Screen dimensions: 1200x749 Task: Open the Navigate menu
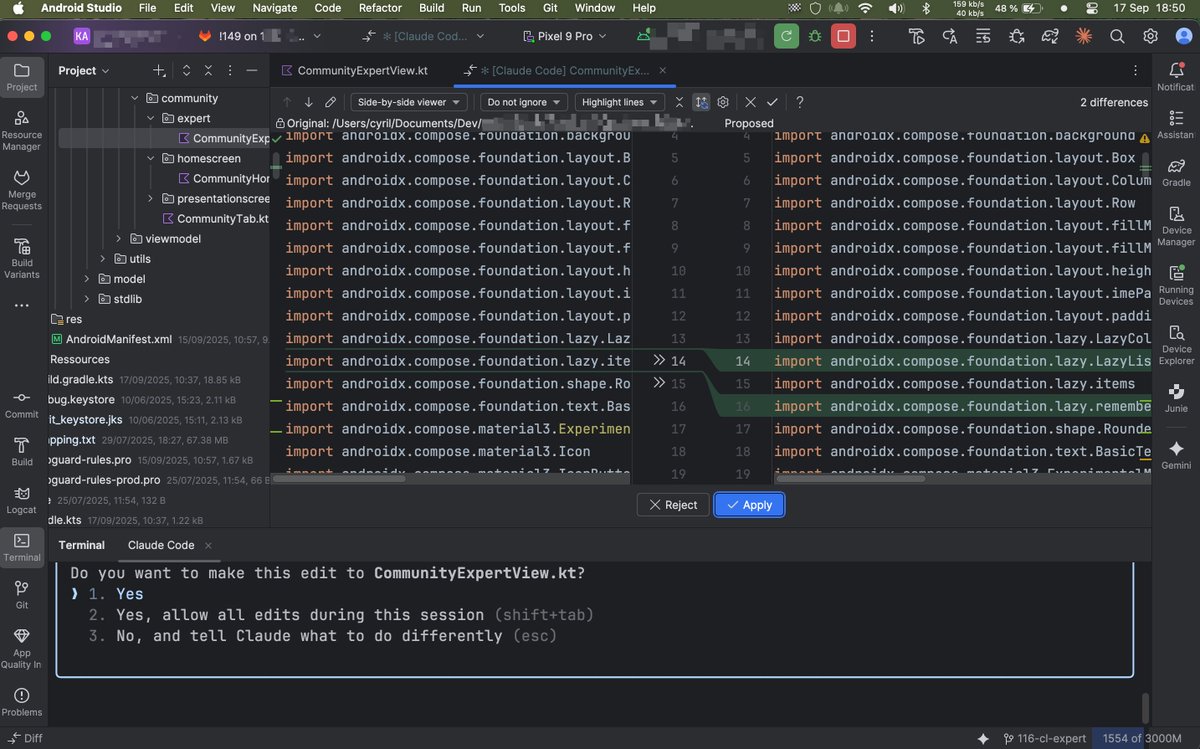click(274, 8)
